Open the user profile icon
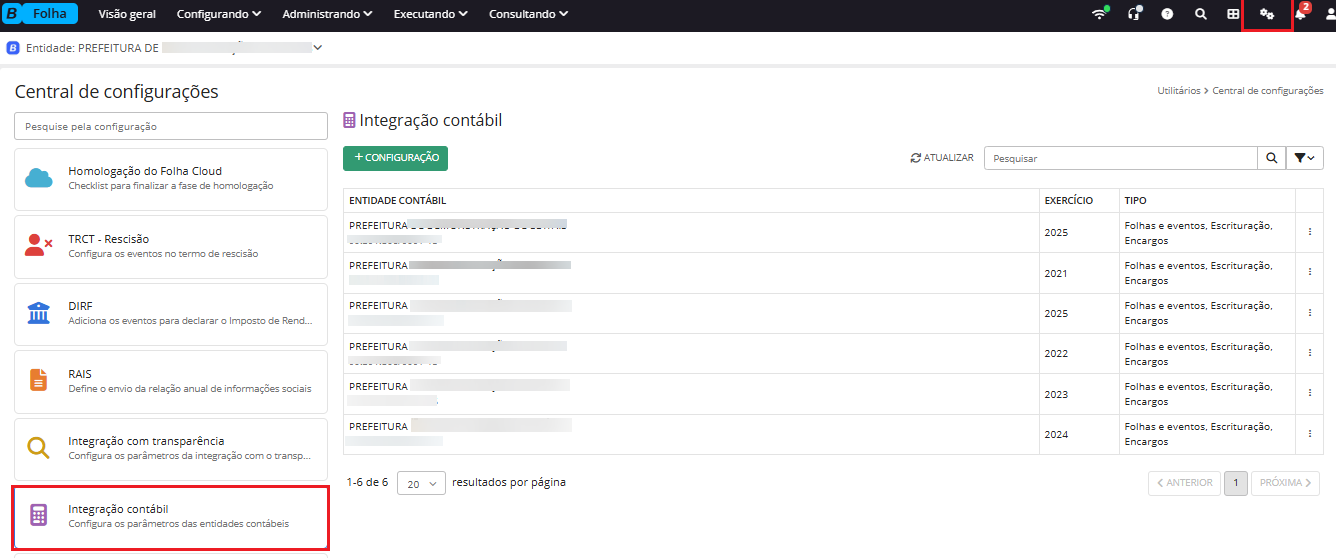The image size is (1336, 558). (1329, 15)
